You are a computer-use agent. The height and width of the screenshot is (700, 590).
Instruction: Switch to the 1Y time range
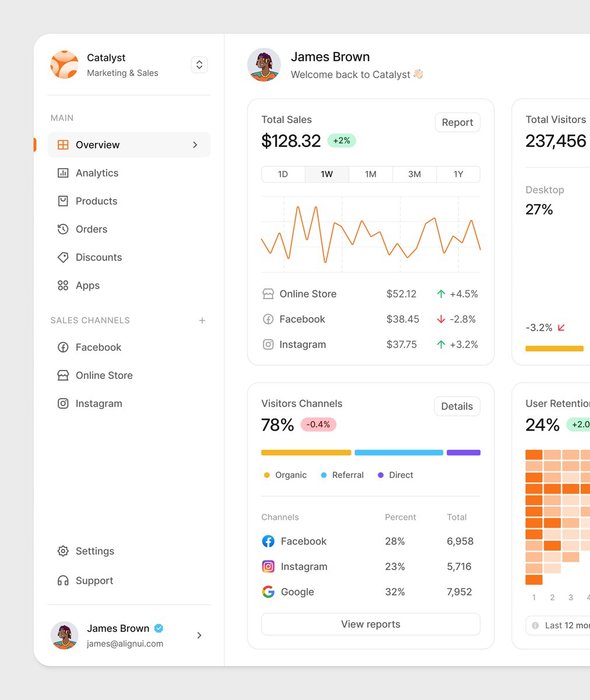point(458,174)
